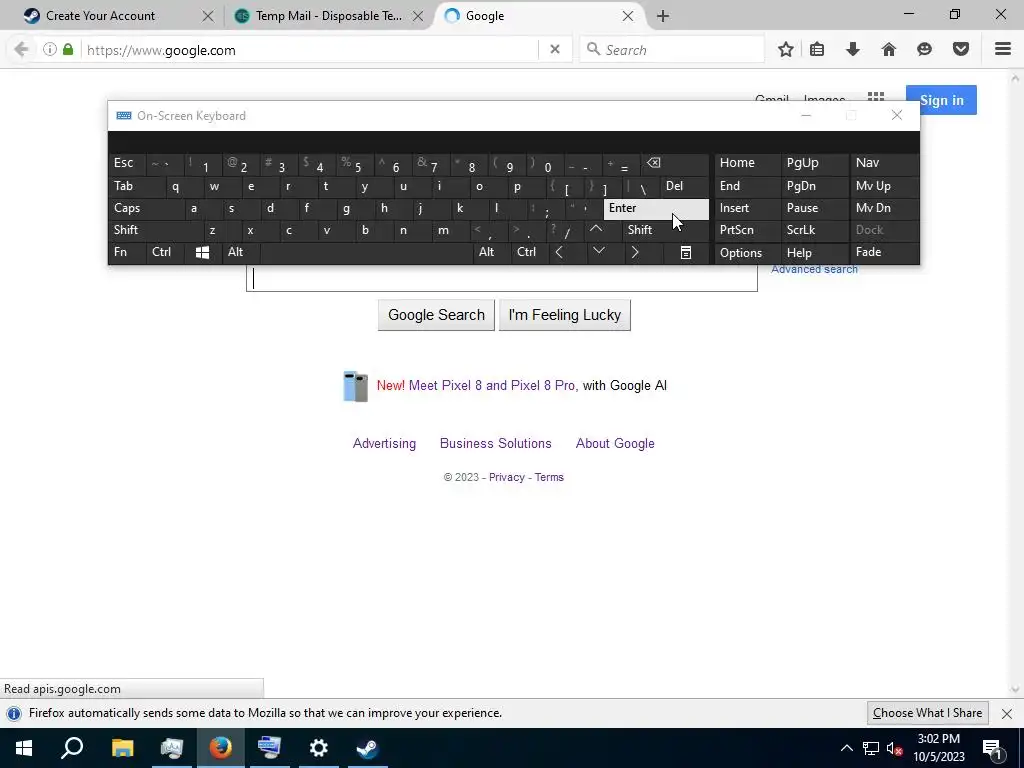
Task: Toggle the left Ctrl key on On-Screen Keyboard
Action: coord(166,252)
